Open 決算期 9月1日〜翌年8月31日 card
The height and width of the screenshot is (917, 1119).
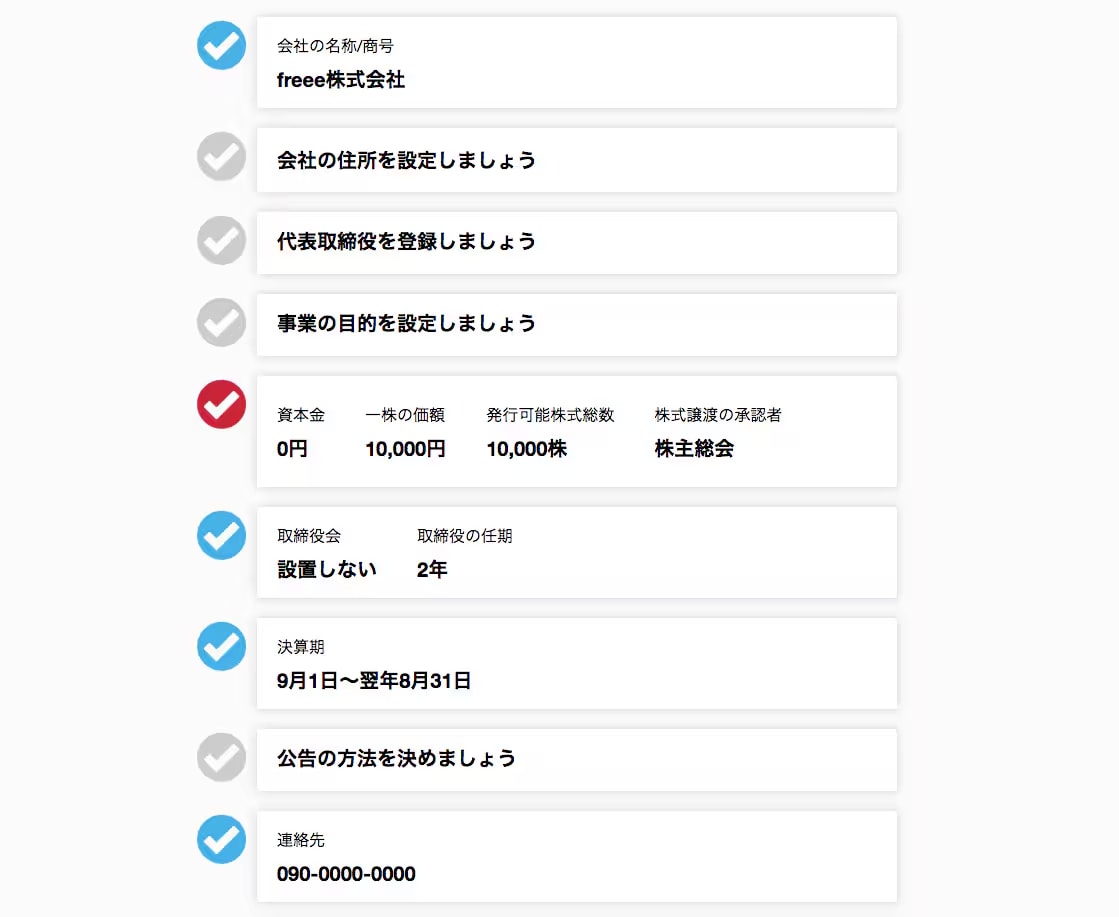pos(577,664)
